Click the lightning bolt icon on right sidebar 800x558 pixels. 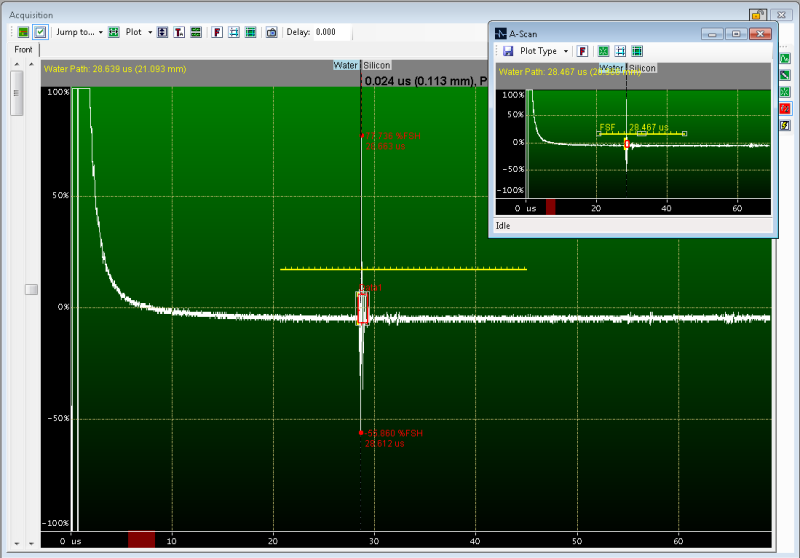pyautogui.click(x=785, y=125)
